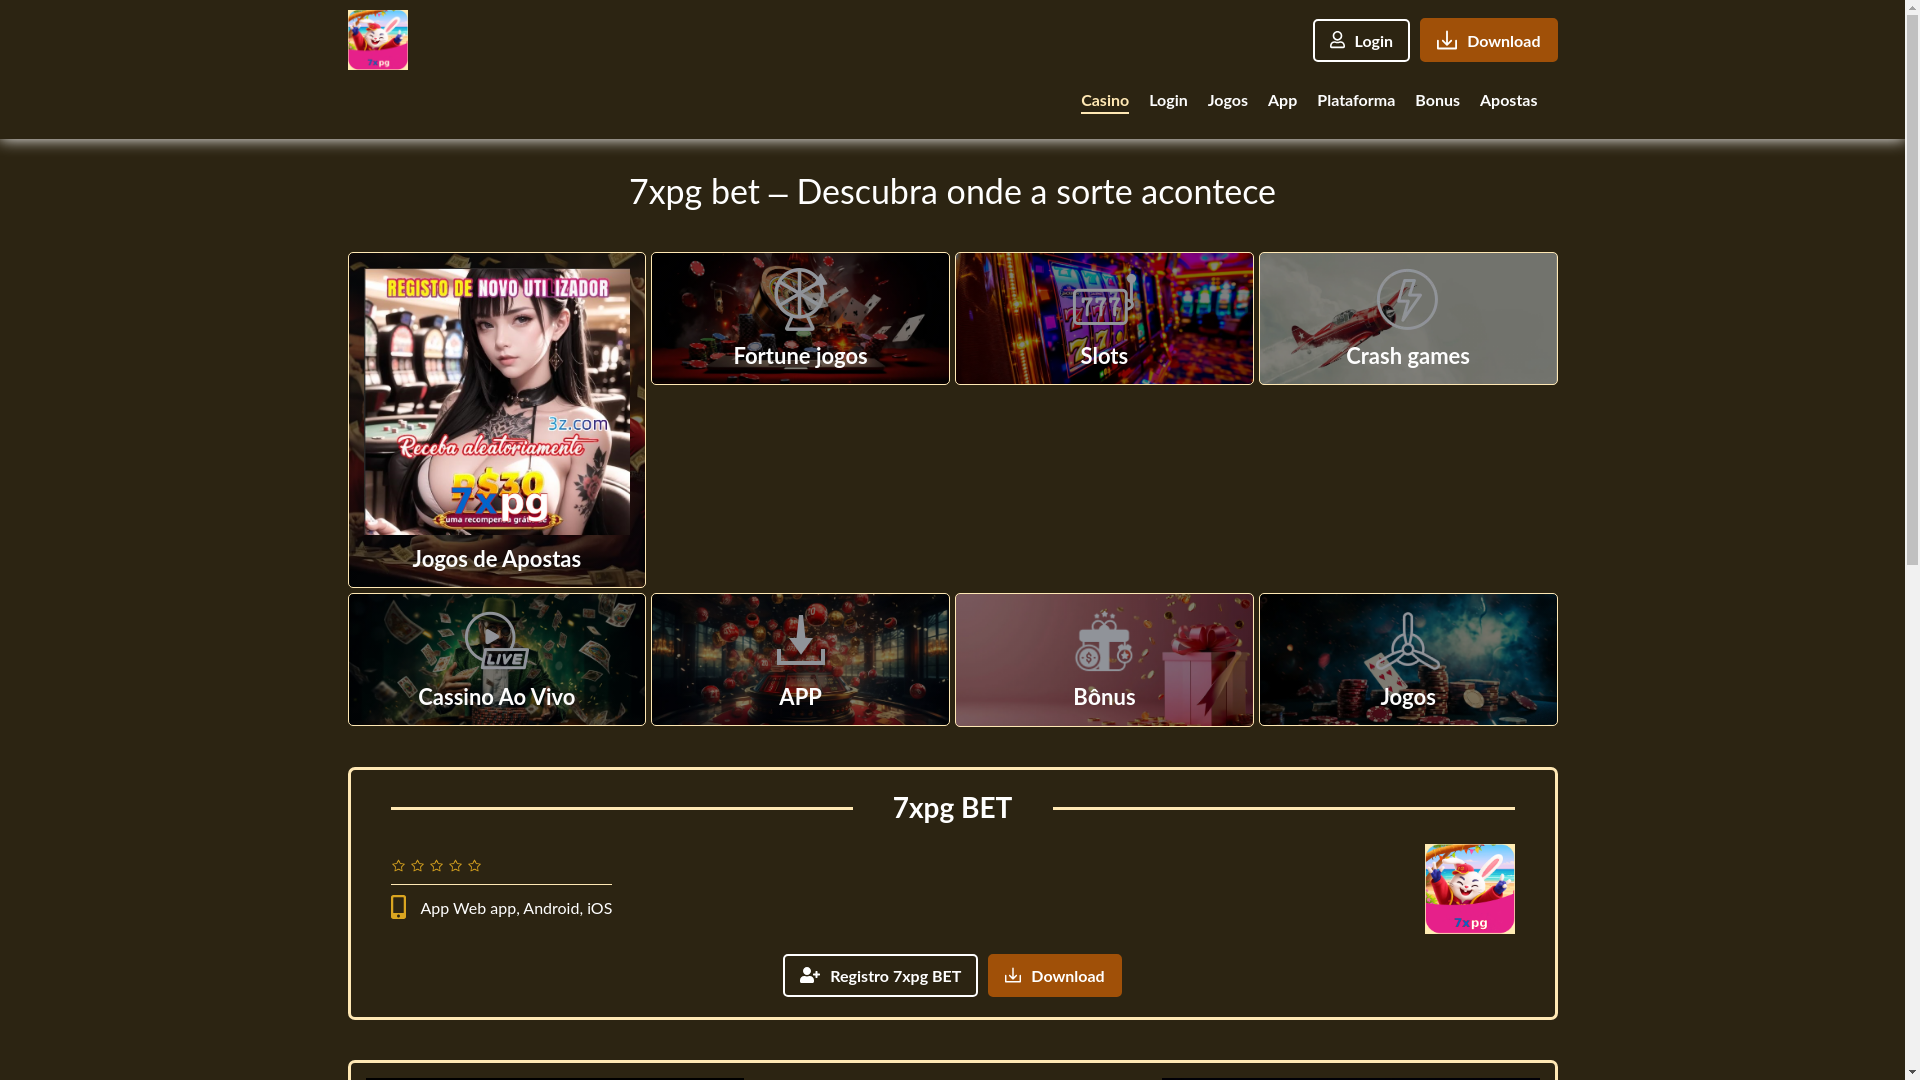Open Bonus navigation item
The height and width of the screenshot is (1080, 1920).
pos(1437,100)
